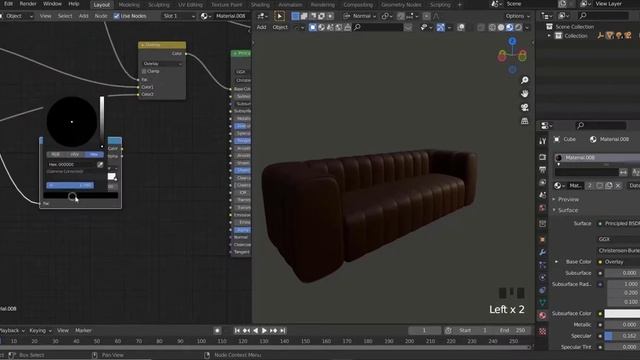Open the View Layer properties tab
This screenshot has height=360, width=640.
[x=542, y=182]
